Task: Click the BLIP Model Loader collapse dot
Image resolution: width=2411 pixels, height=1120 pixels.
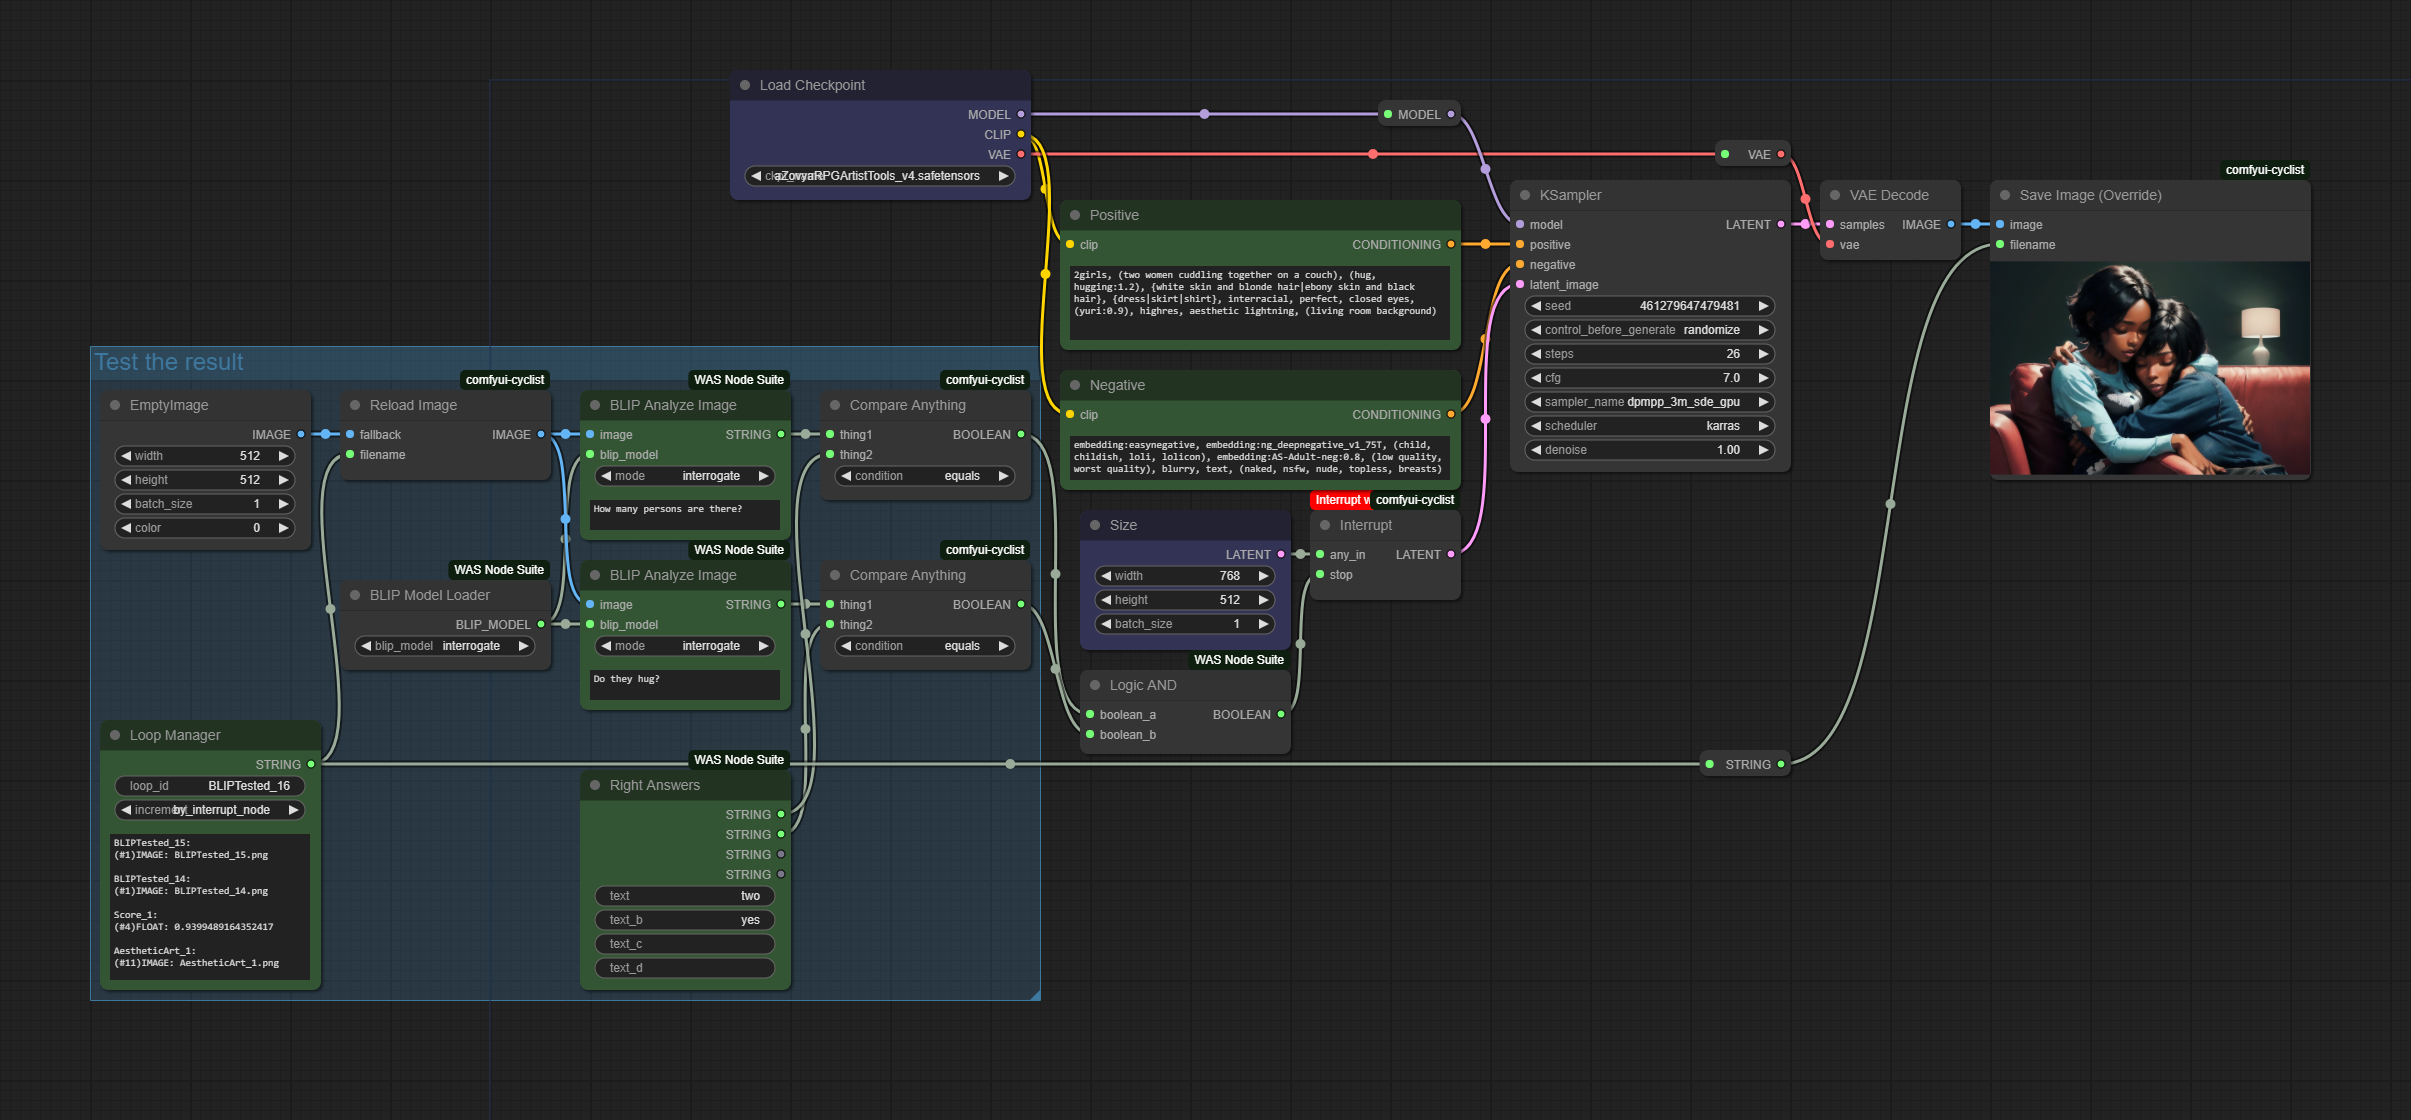Action: click(355, 595)
